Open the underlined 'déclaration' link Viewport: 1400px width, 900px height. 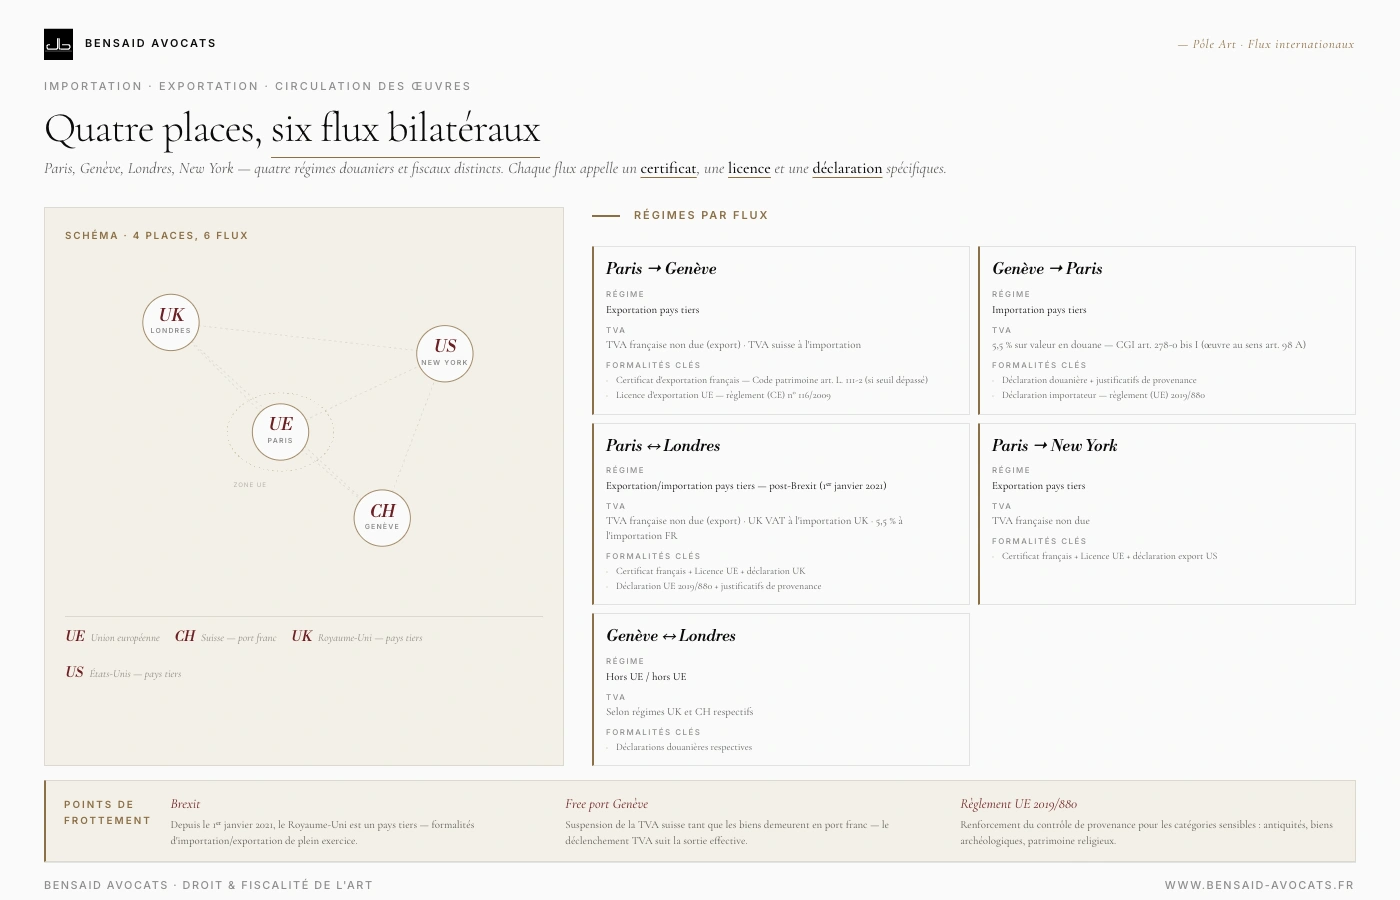[x=847, y=169]
